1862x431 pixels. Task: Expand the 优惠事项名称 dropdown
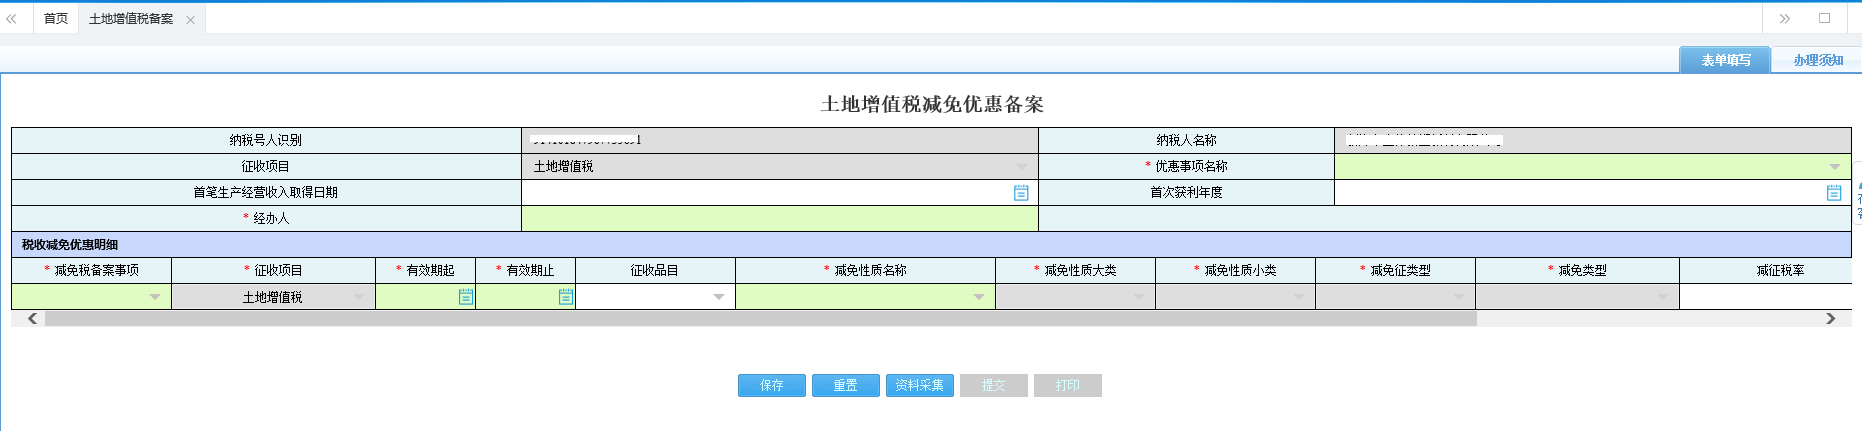pyautogui.click(x=1835, y=167)
